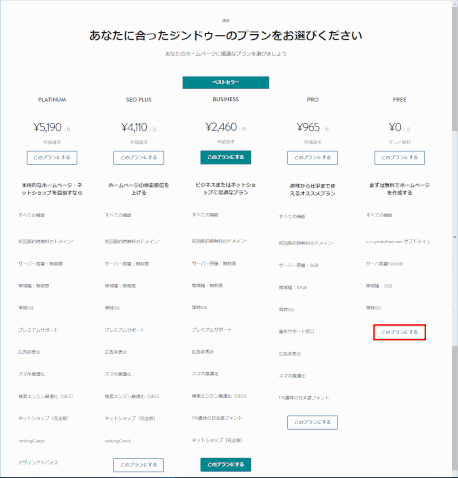Click the ベストセラー badge above BUSINESS
This screenshot has height=478, width=458.
tap(226, 82)
